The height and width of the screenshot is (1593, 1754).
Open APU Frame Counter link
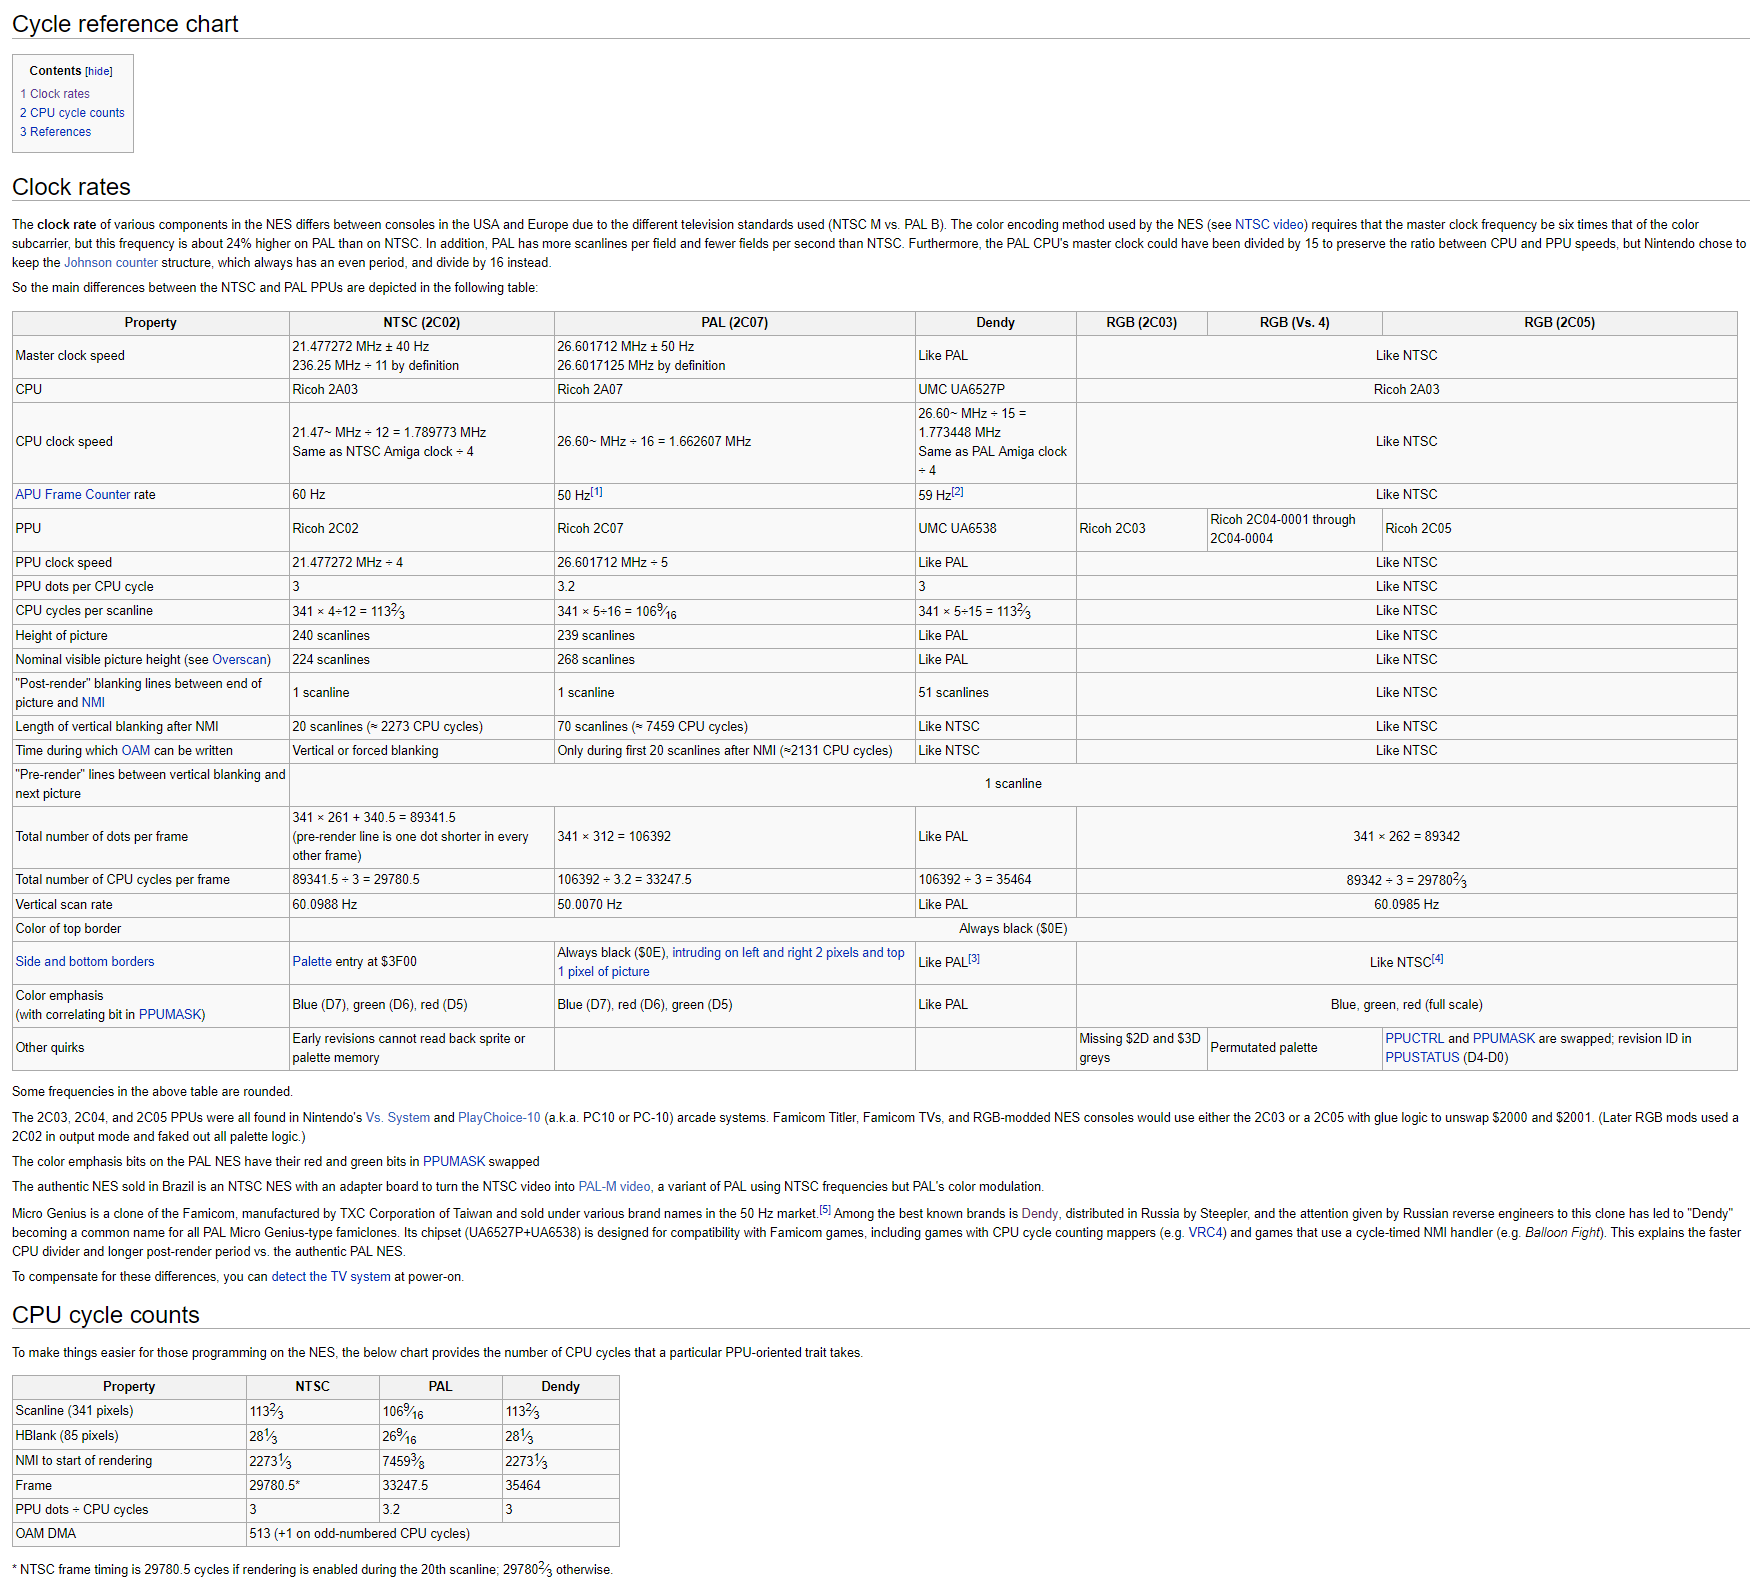pos(73,495)
